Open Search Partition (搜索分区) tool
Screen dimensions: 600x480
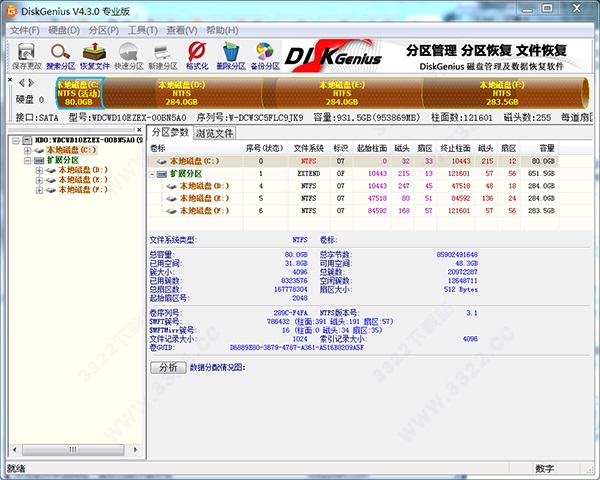(x=60, y=56)
